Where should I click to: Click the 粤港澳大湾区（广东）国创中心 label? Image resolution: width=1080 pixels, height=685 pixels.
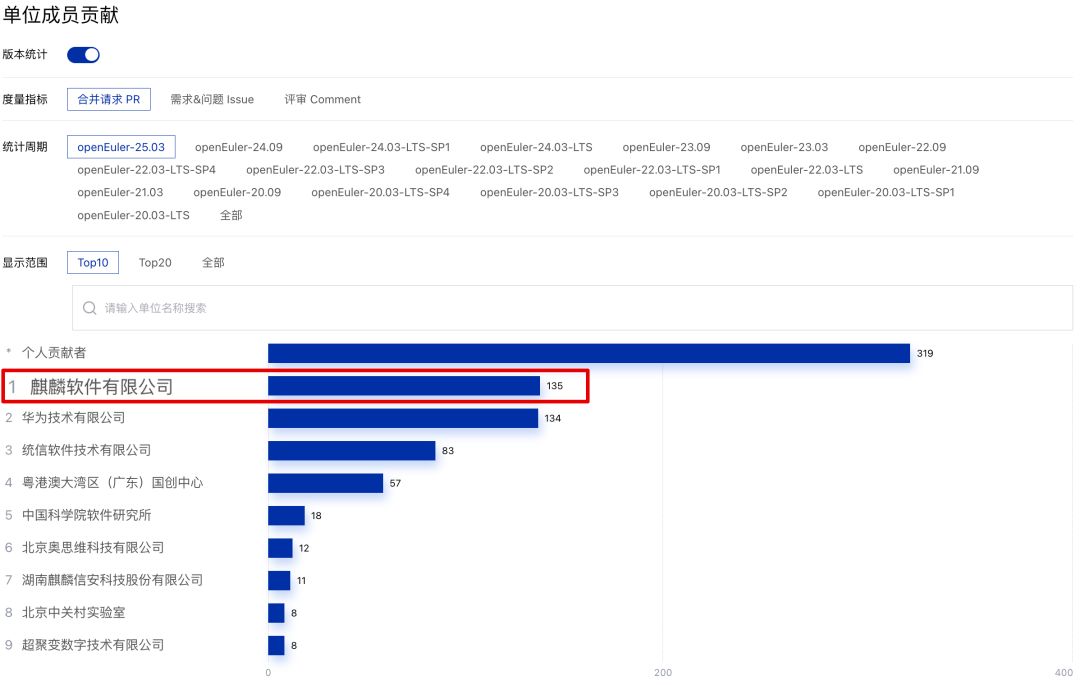click(112, 483)
